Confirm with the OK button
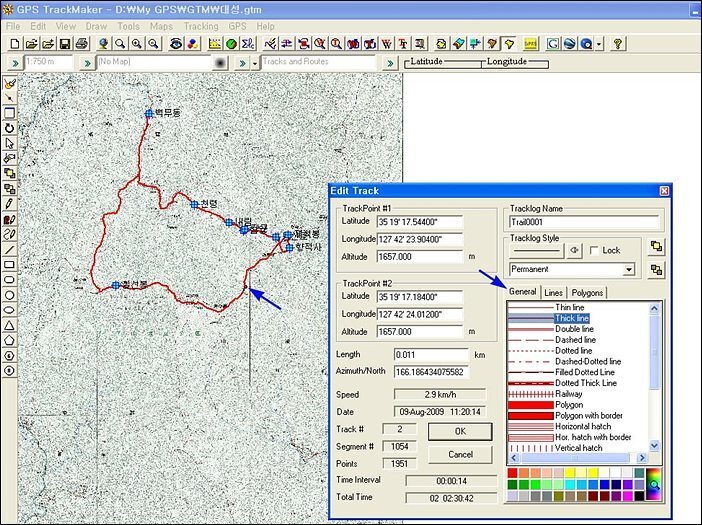Image resolution: width=702 pixels, height=525 pixels. (x=460, y=431)
